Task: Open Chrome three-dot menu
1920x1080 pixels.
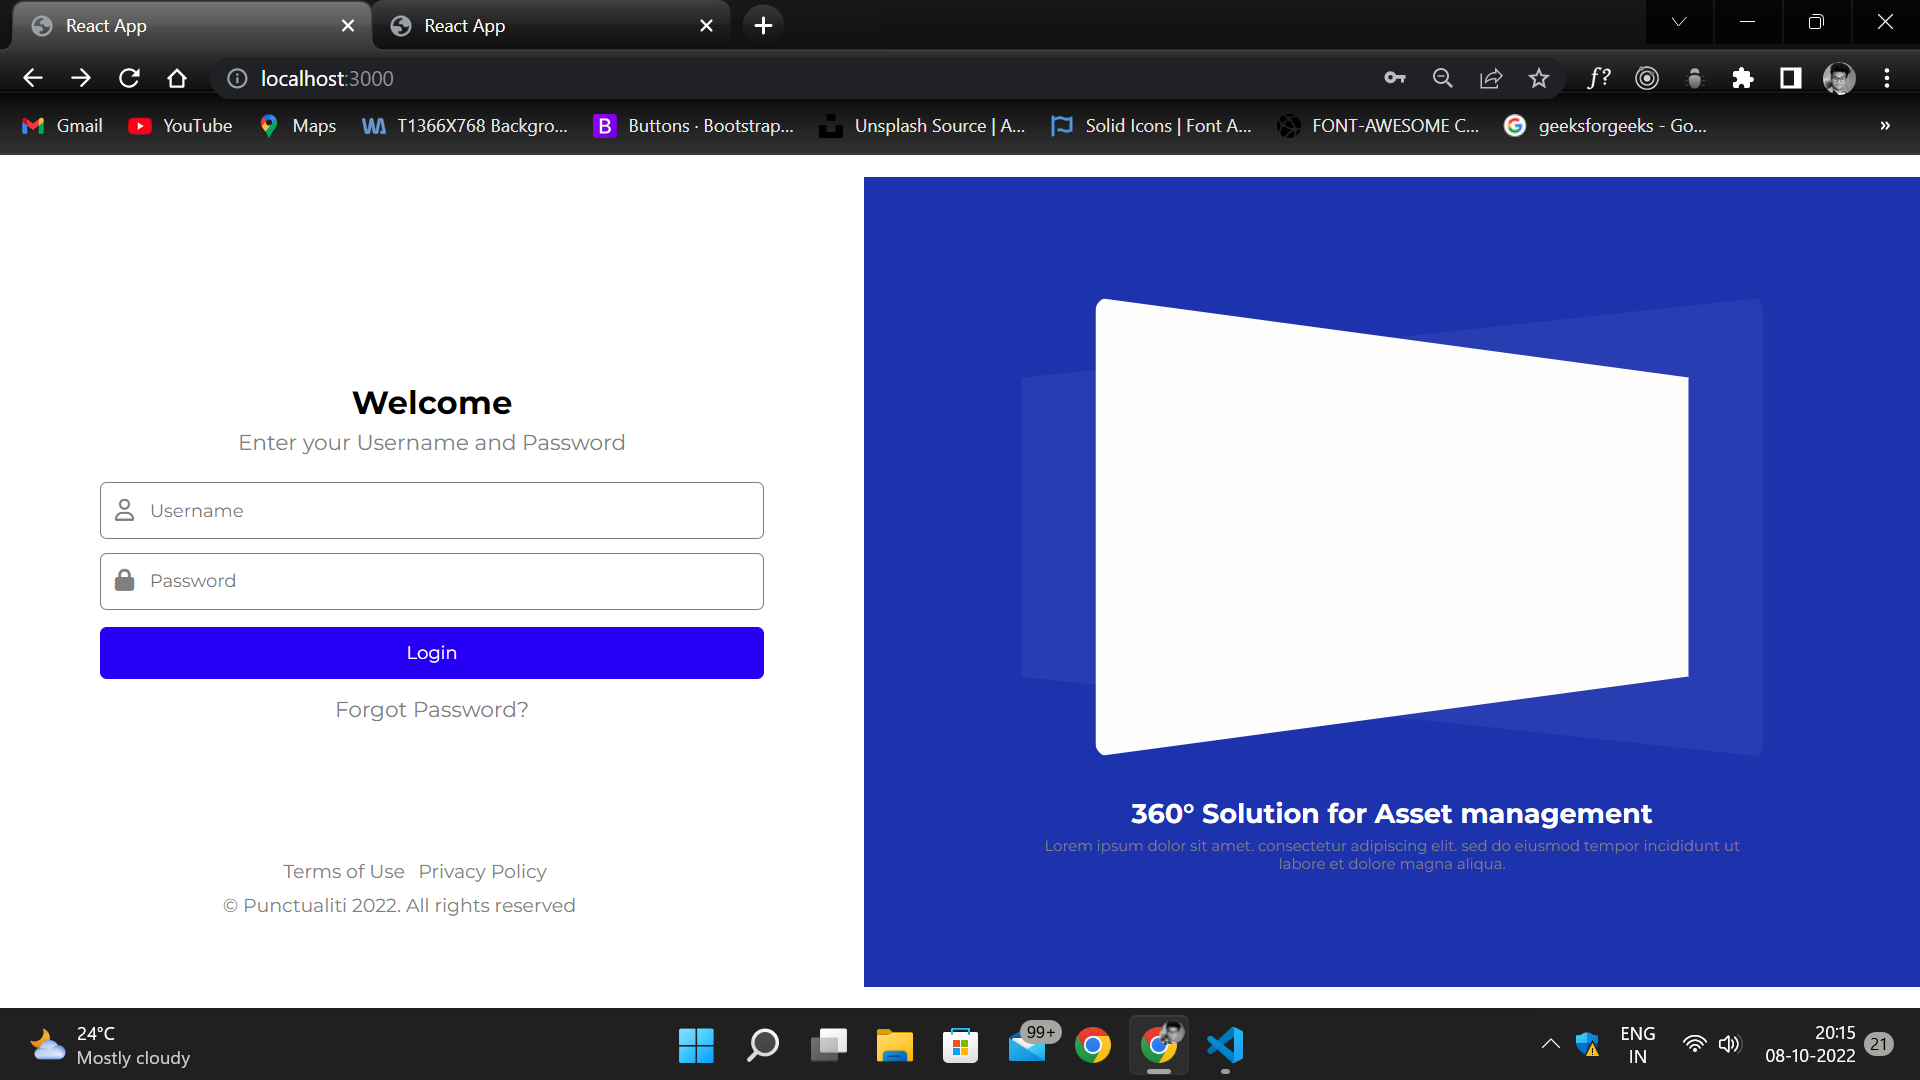Action: tap(1887, 78)
